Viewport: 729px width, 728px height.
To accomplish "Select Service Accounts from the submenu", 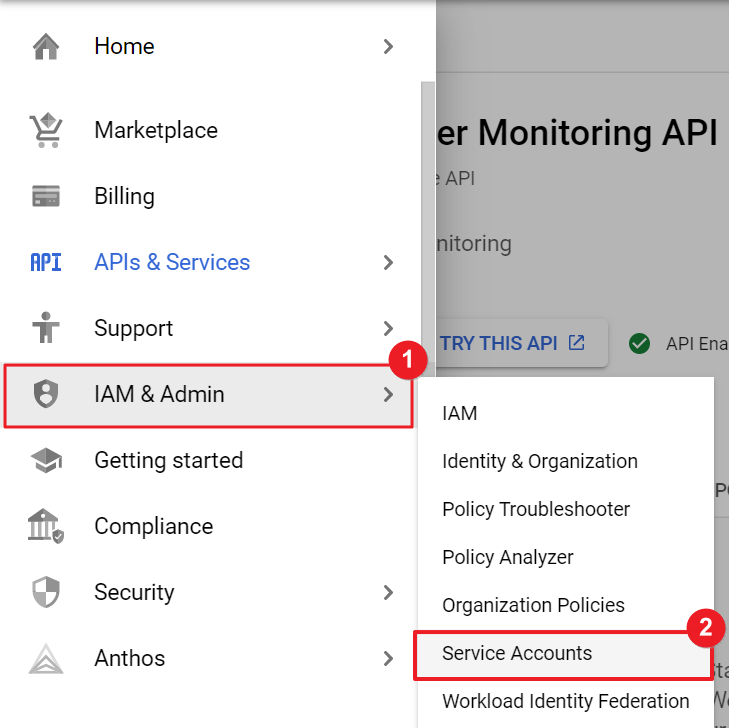I will 517,653.
